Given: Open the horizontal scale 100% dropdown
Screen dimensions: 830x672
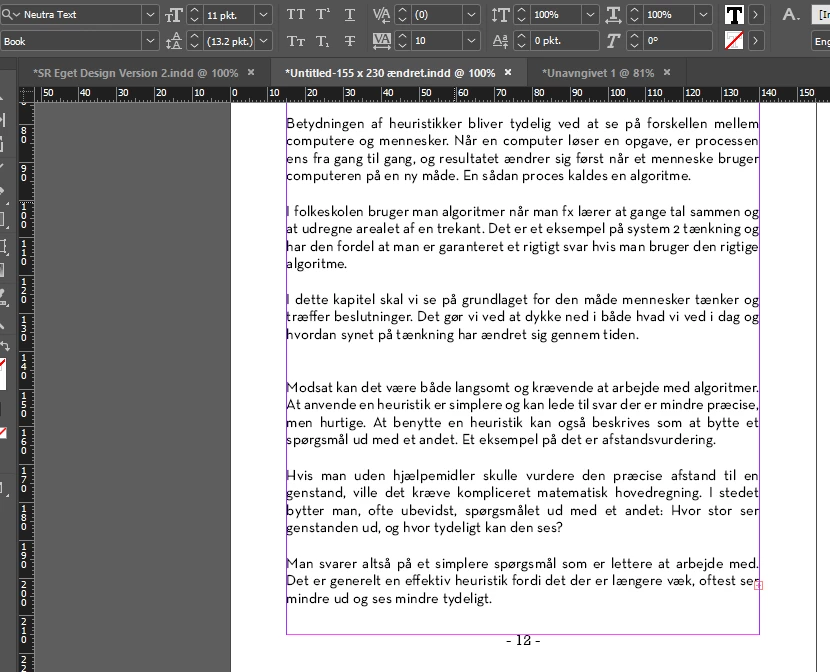Looking at the screenshot, I should click(x=703, y=15).
